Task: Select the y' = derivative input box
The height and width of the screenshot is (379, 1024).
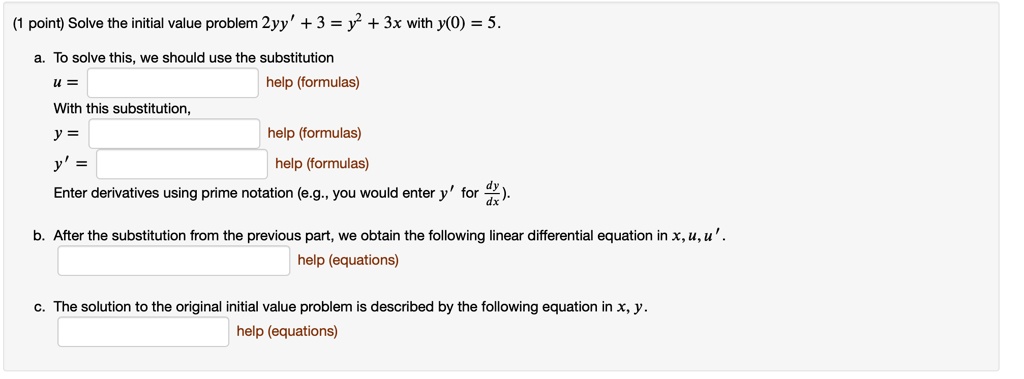Action: 182,163
